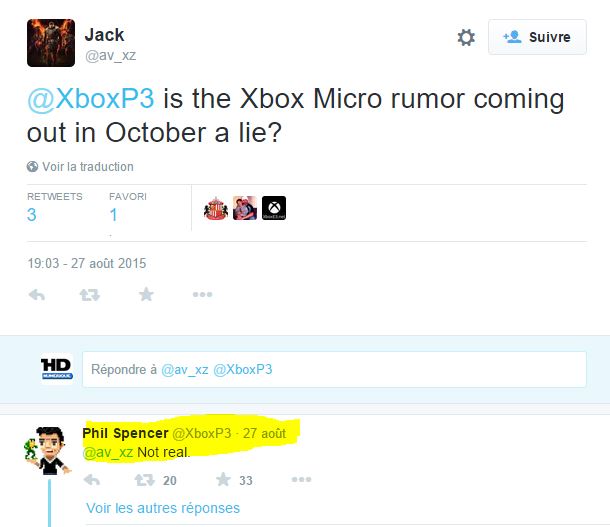Viewport: 610px width, 527px height.
Task: Favorite Jack's tweet with the star icon
Action: pos(146,294)
